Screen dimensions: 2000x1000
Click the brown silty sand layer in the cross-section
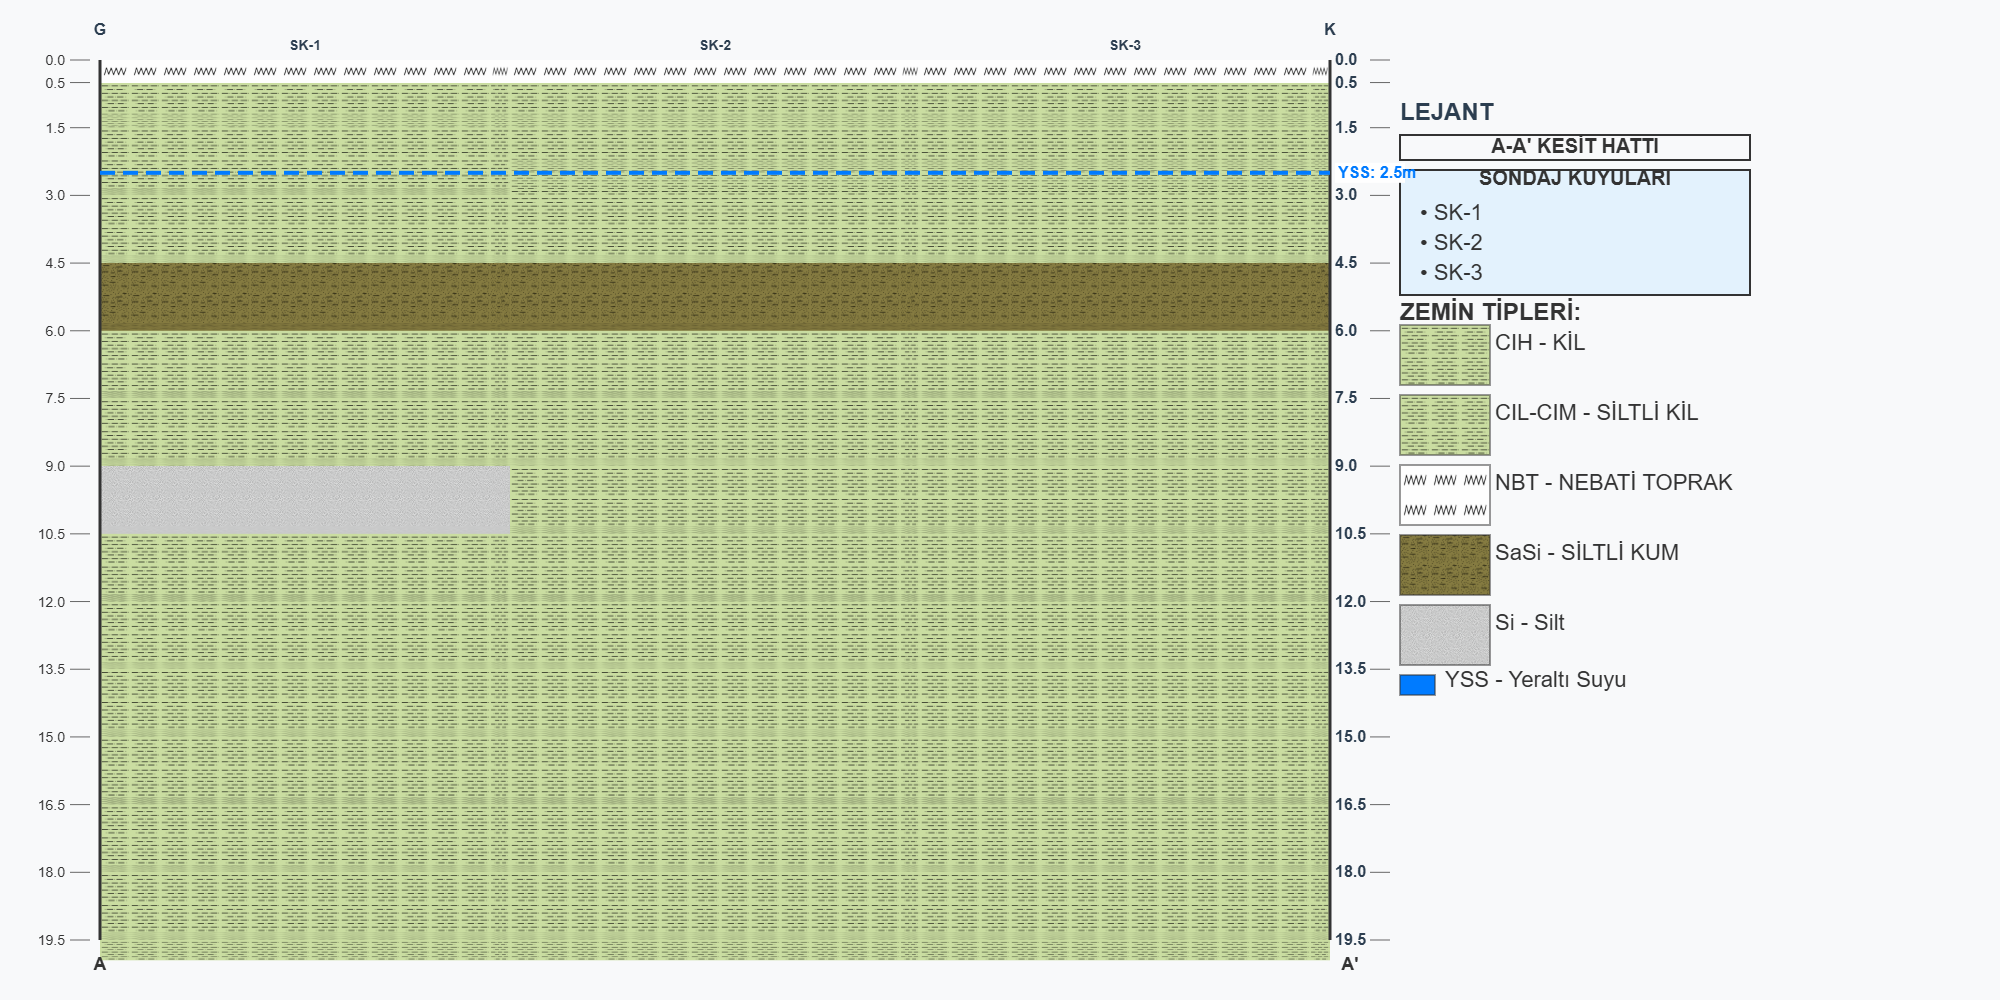[715, 297]
